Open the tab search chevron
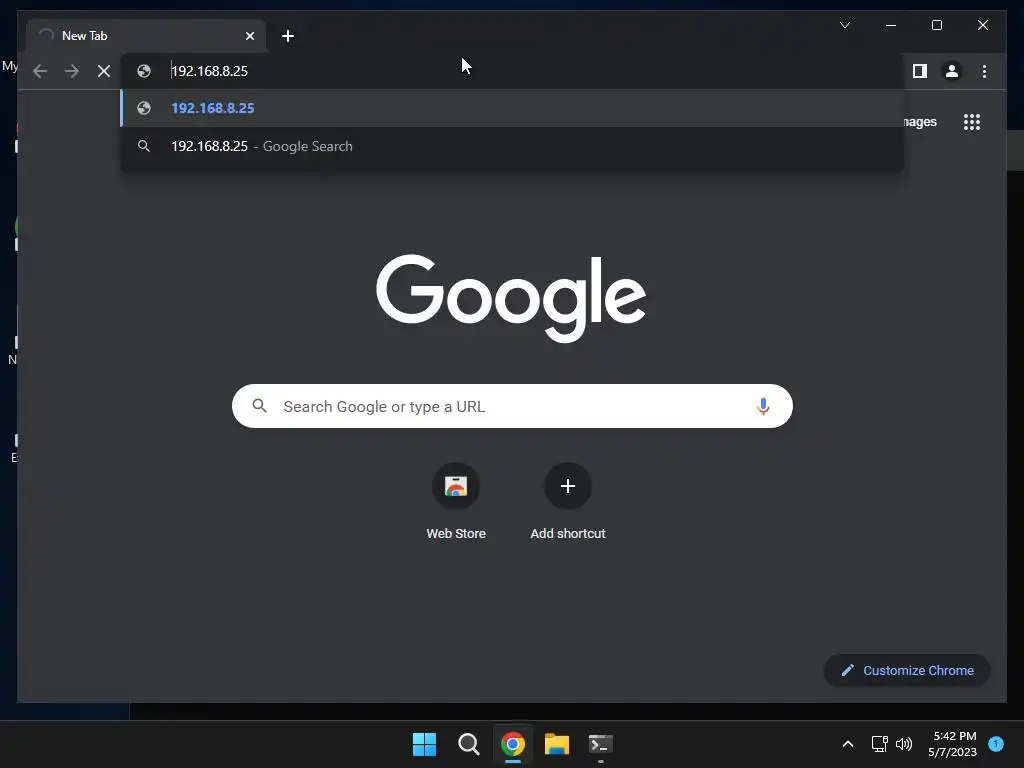This screenshot has width=1024, height=768. point(844,25)
